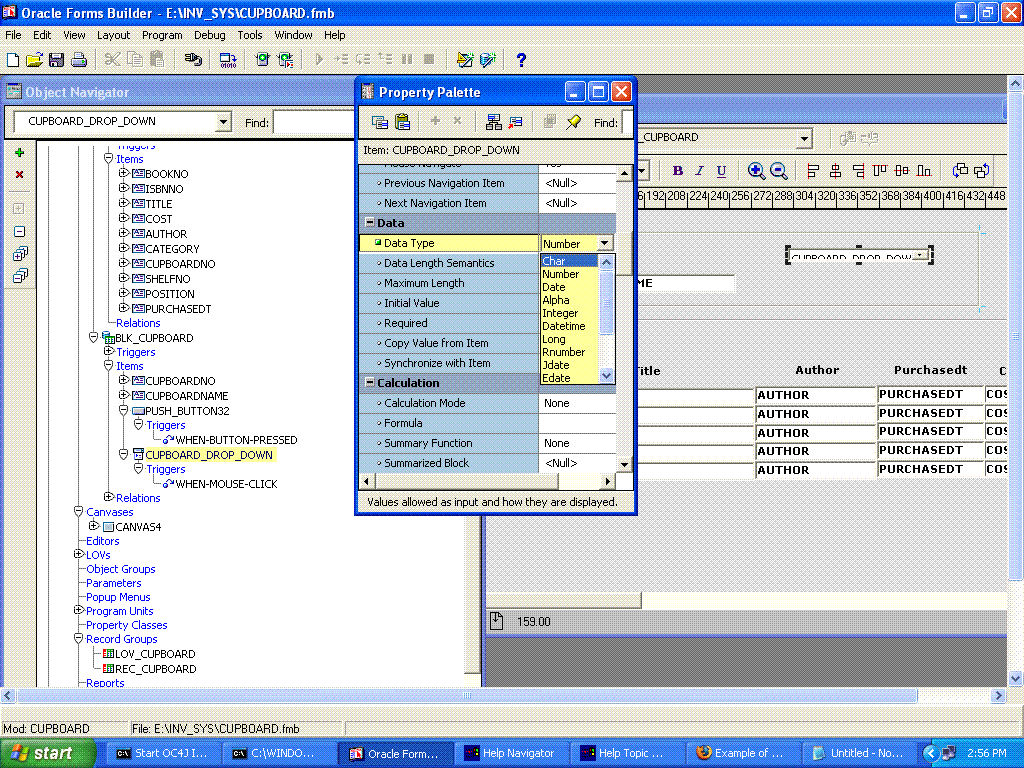Collapse the BLK_CUPBOARD block node
The height and width of the screenshot is (768, 1024).
[x=93, y=338]
